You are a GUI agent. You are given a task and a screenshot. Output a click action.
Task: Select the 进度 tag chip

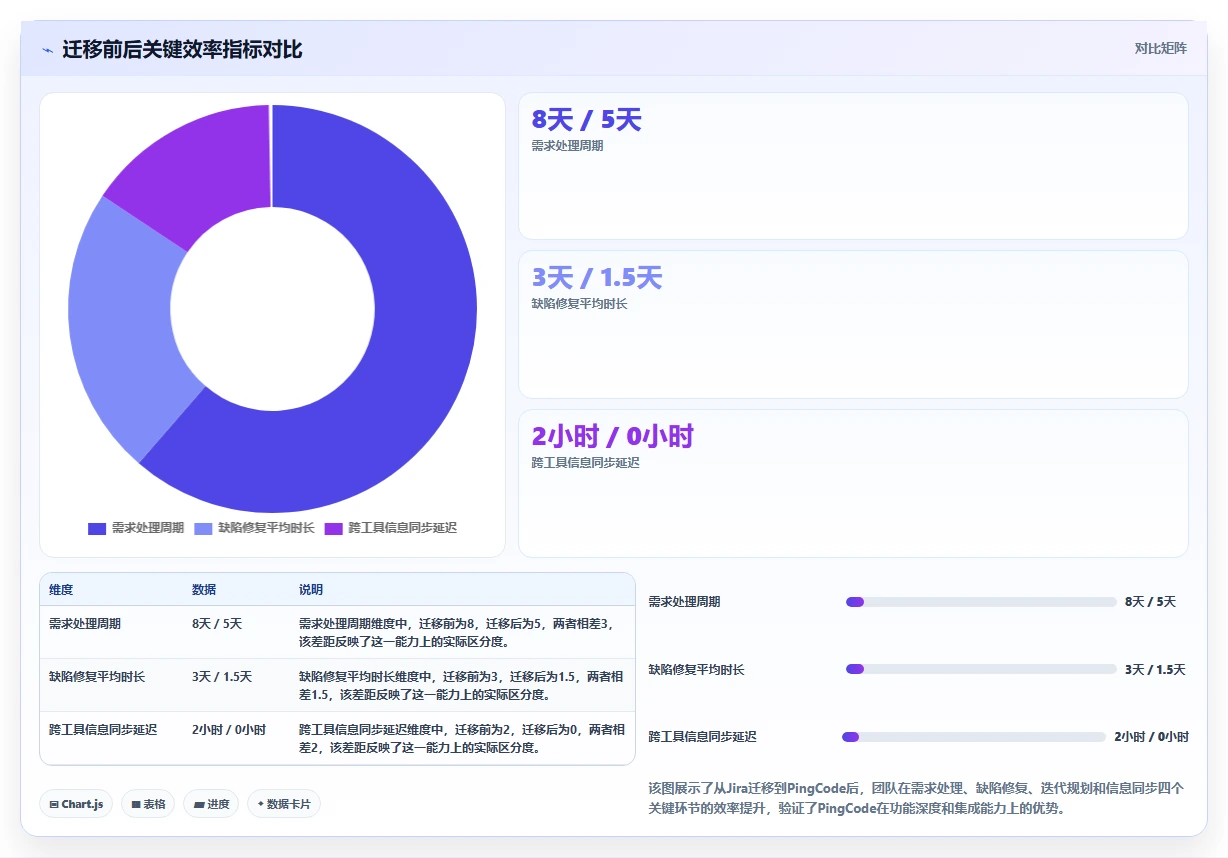click(x=211, y=804)
